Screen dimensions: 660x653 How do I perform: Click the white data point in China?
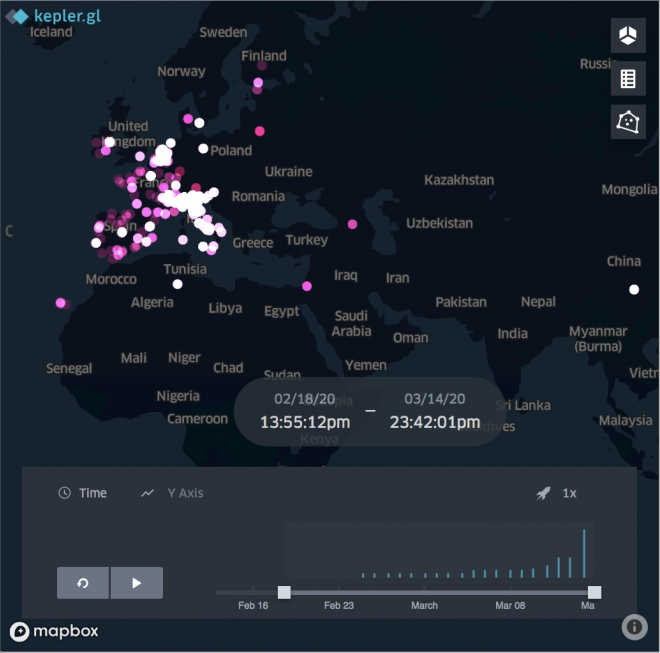[x=633, y=290]
